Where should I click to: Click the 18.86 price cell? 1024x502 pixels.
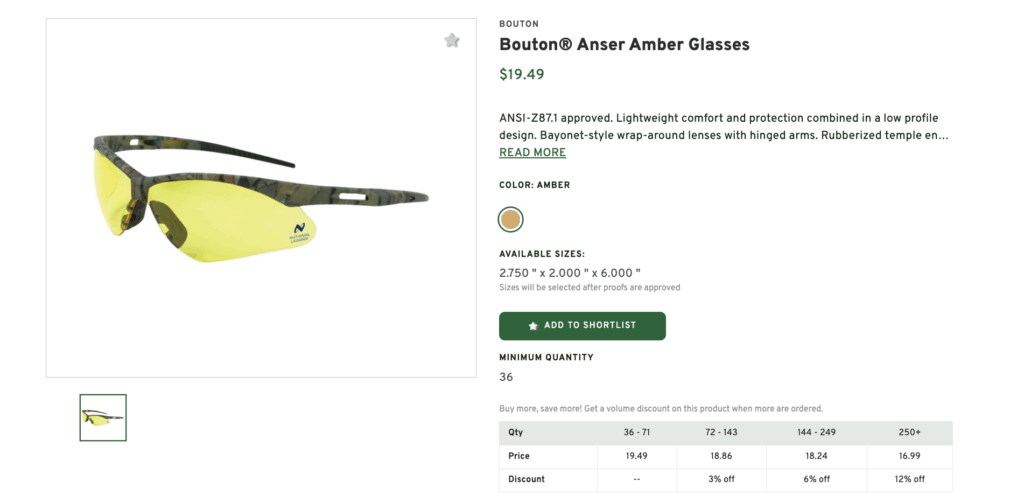coord(720,456)
